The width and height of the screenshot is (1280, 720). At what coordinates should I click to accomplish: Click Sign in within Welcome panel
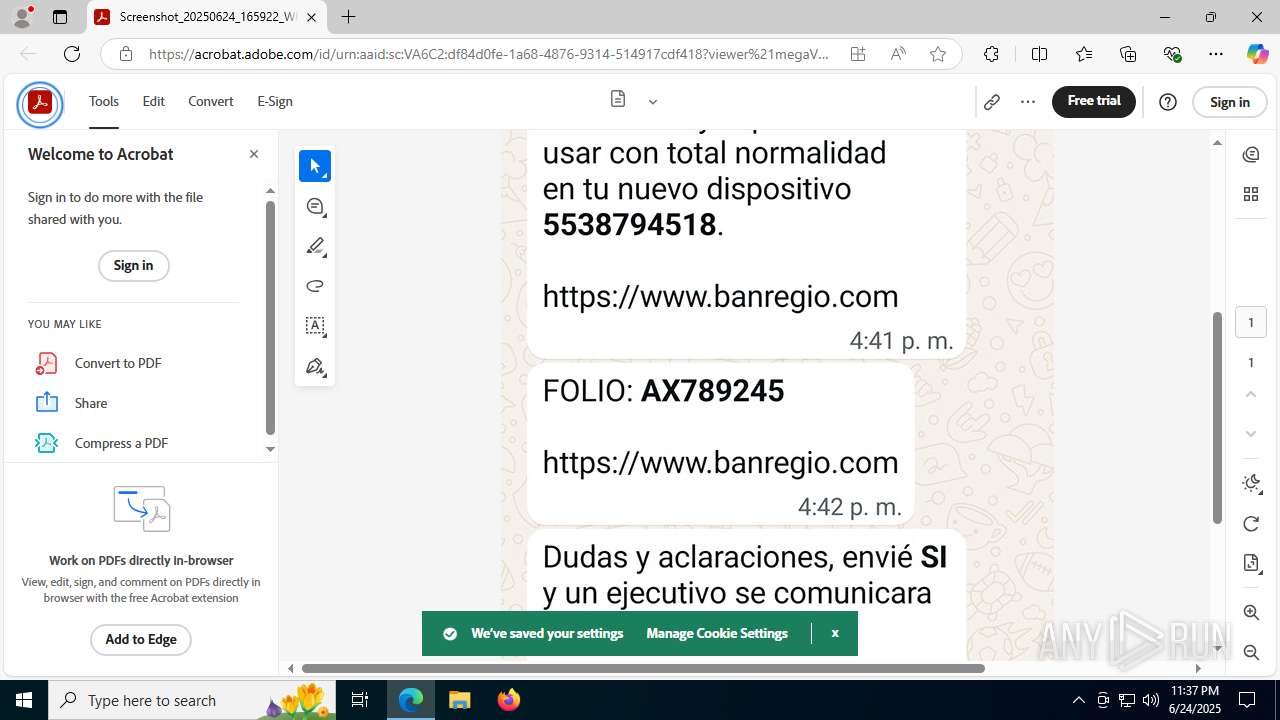(x=133, y=265)
